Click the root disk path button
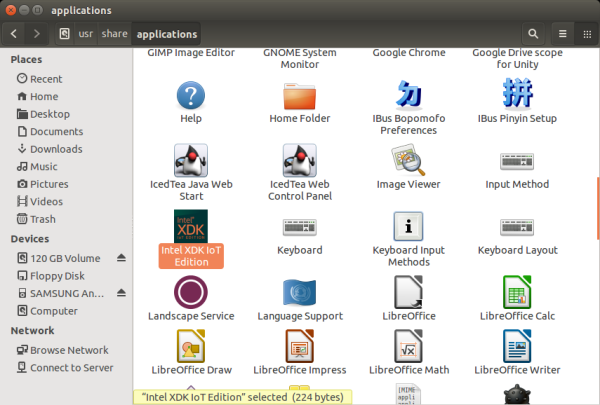The height and width of the screenshot is (405, 600). [65, 34]
